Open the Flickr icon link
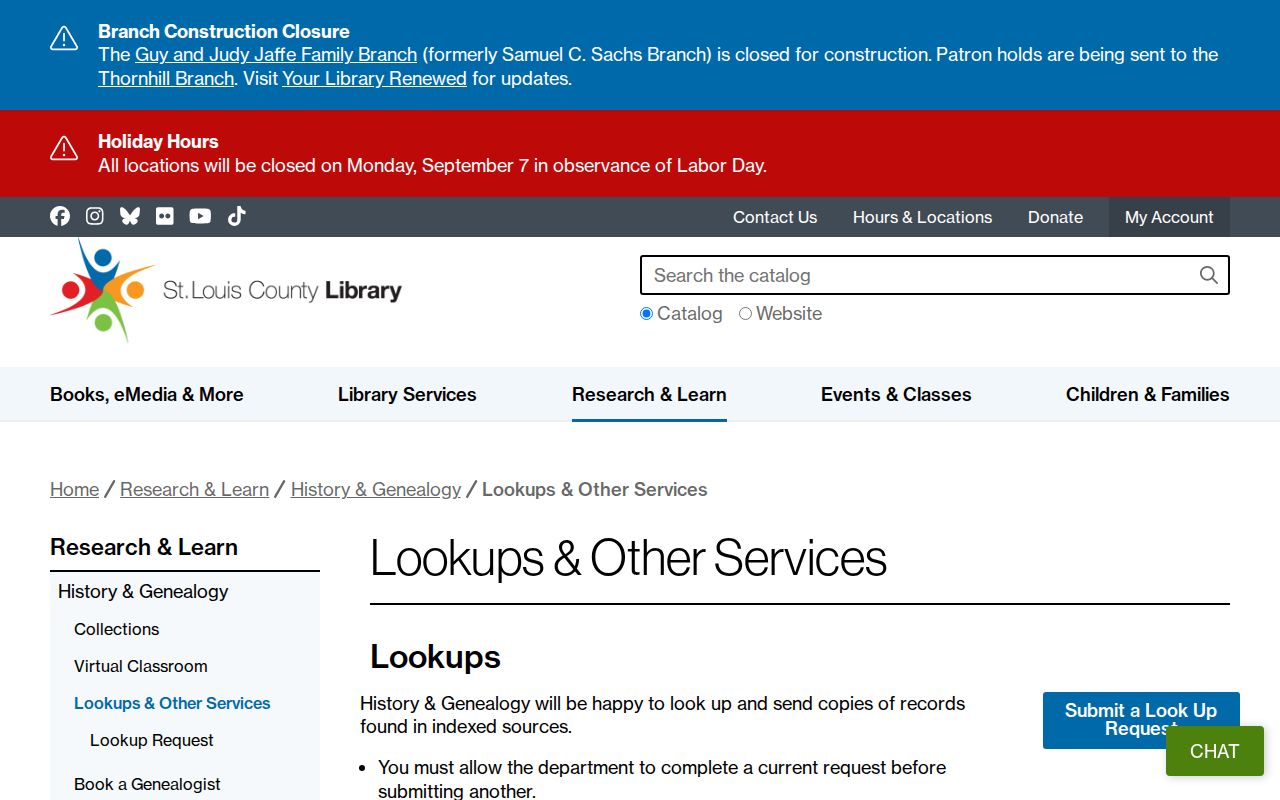 [165, 216]
